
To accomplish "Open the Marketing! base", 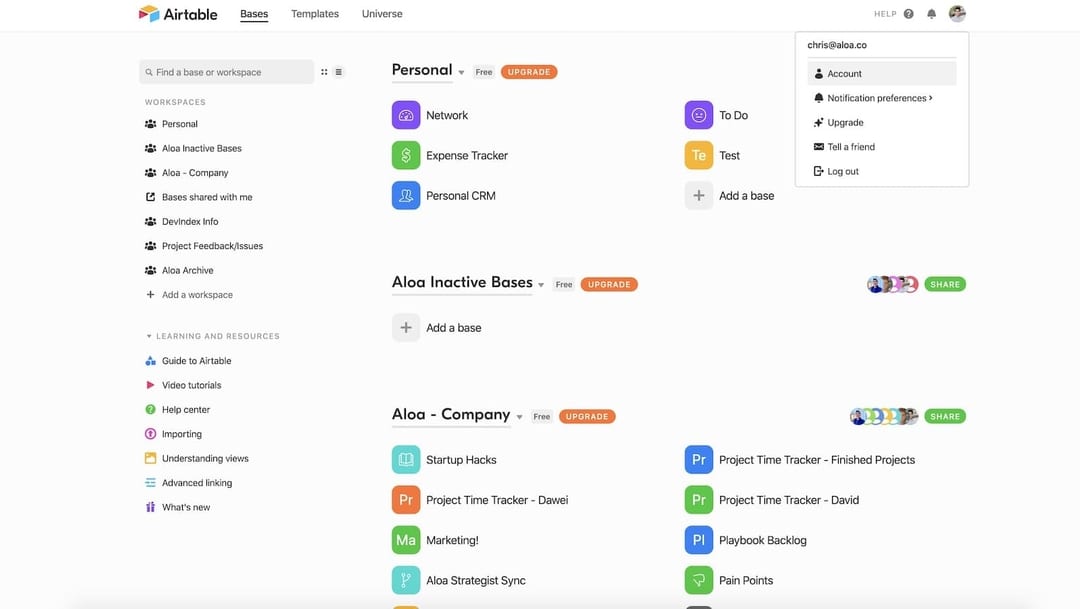I will pyautogui.click(x=448, y=539).
